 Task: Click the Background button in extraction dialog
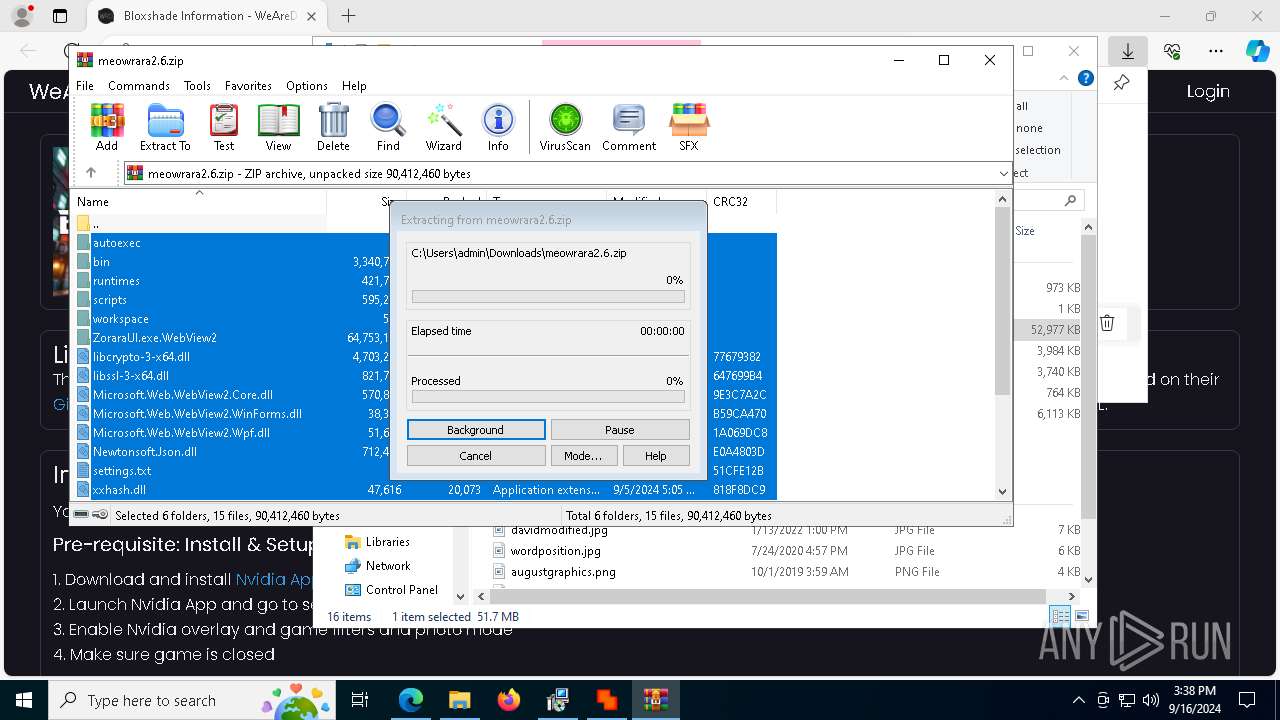[476, 430]
